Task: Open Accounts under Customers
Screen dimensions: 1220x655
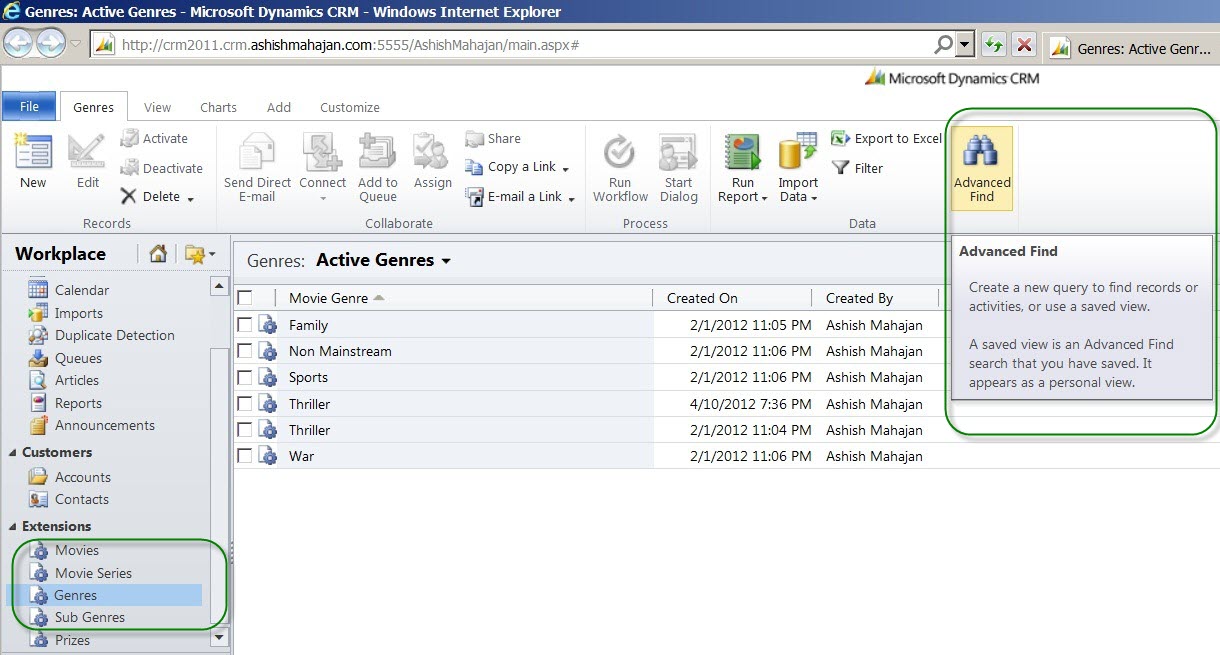Action: (83, 477)
